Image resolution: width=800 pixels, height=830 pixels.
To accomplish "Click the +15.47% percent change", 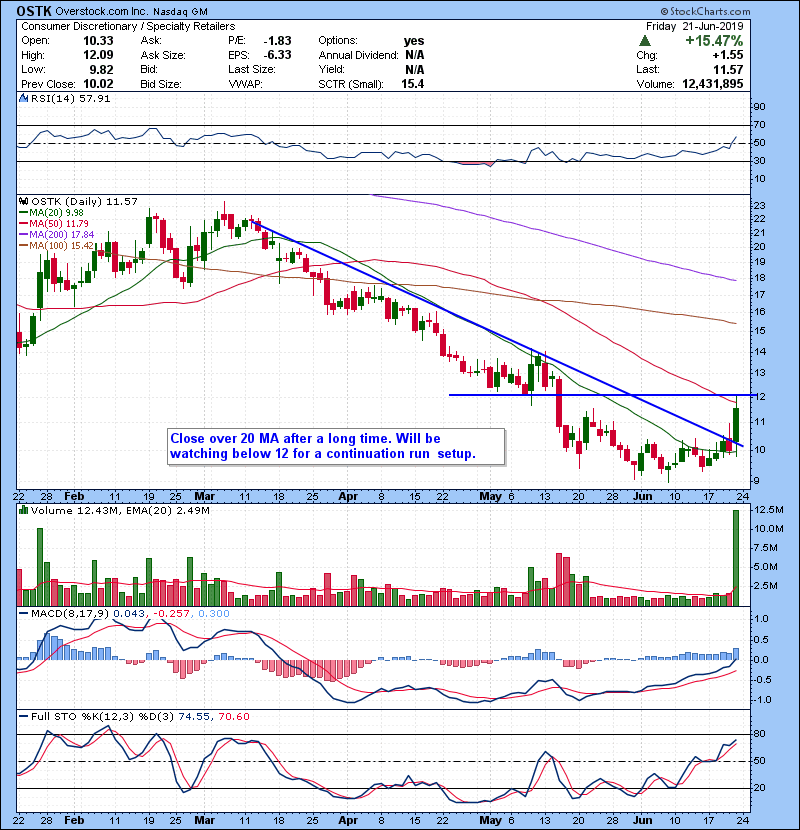I will pyautogui.click(x=714, y=41).
